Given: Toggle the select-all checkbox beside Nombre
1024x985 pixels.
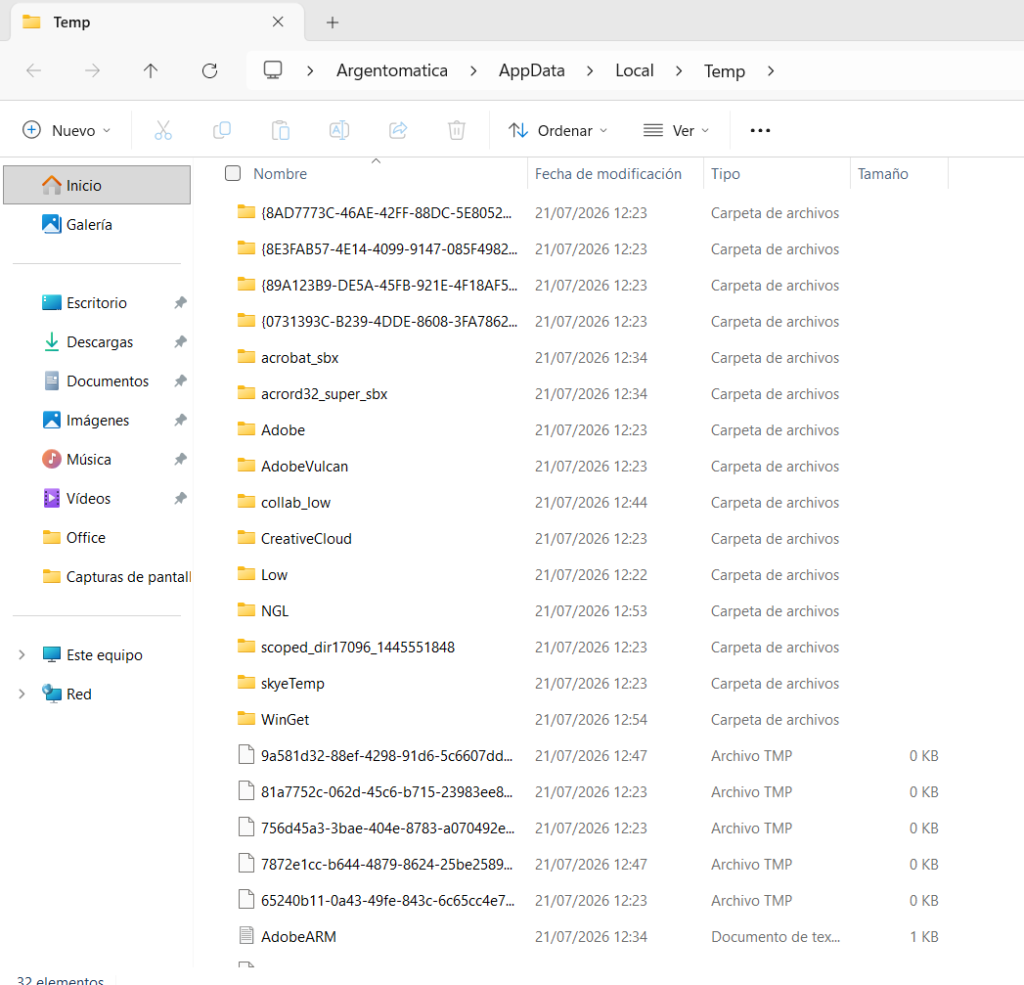Looking at the screenshot, I should pos(232,173).
